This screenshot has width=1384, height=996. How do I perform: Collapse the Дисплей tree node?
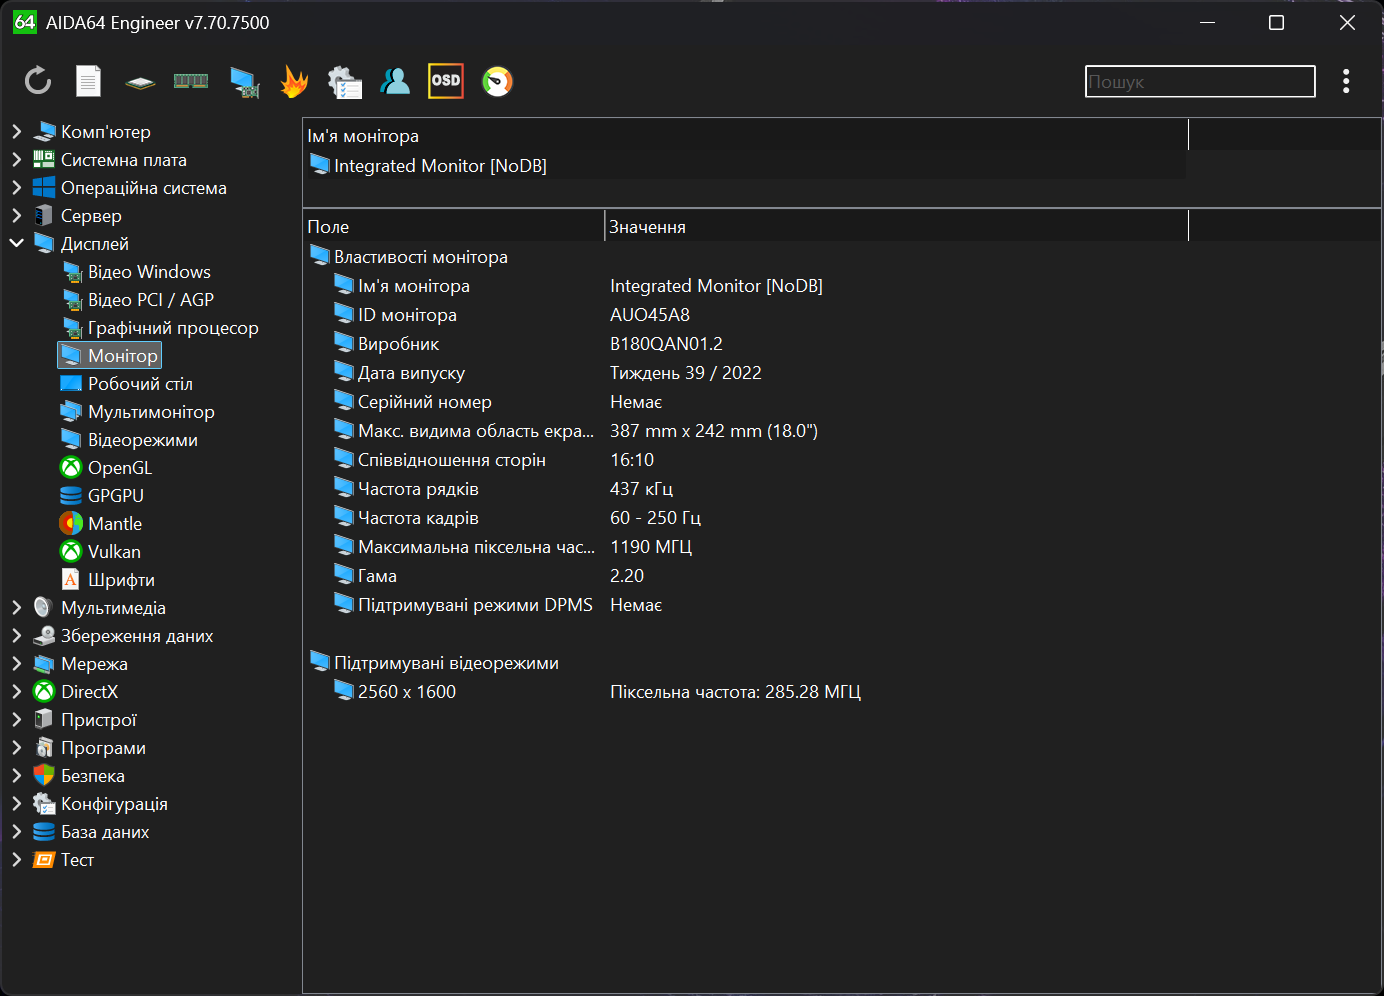tap(17, 243)
